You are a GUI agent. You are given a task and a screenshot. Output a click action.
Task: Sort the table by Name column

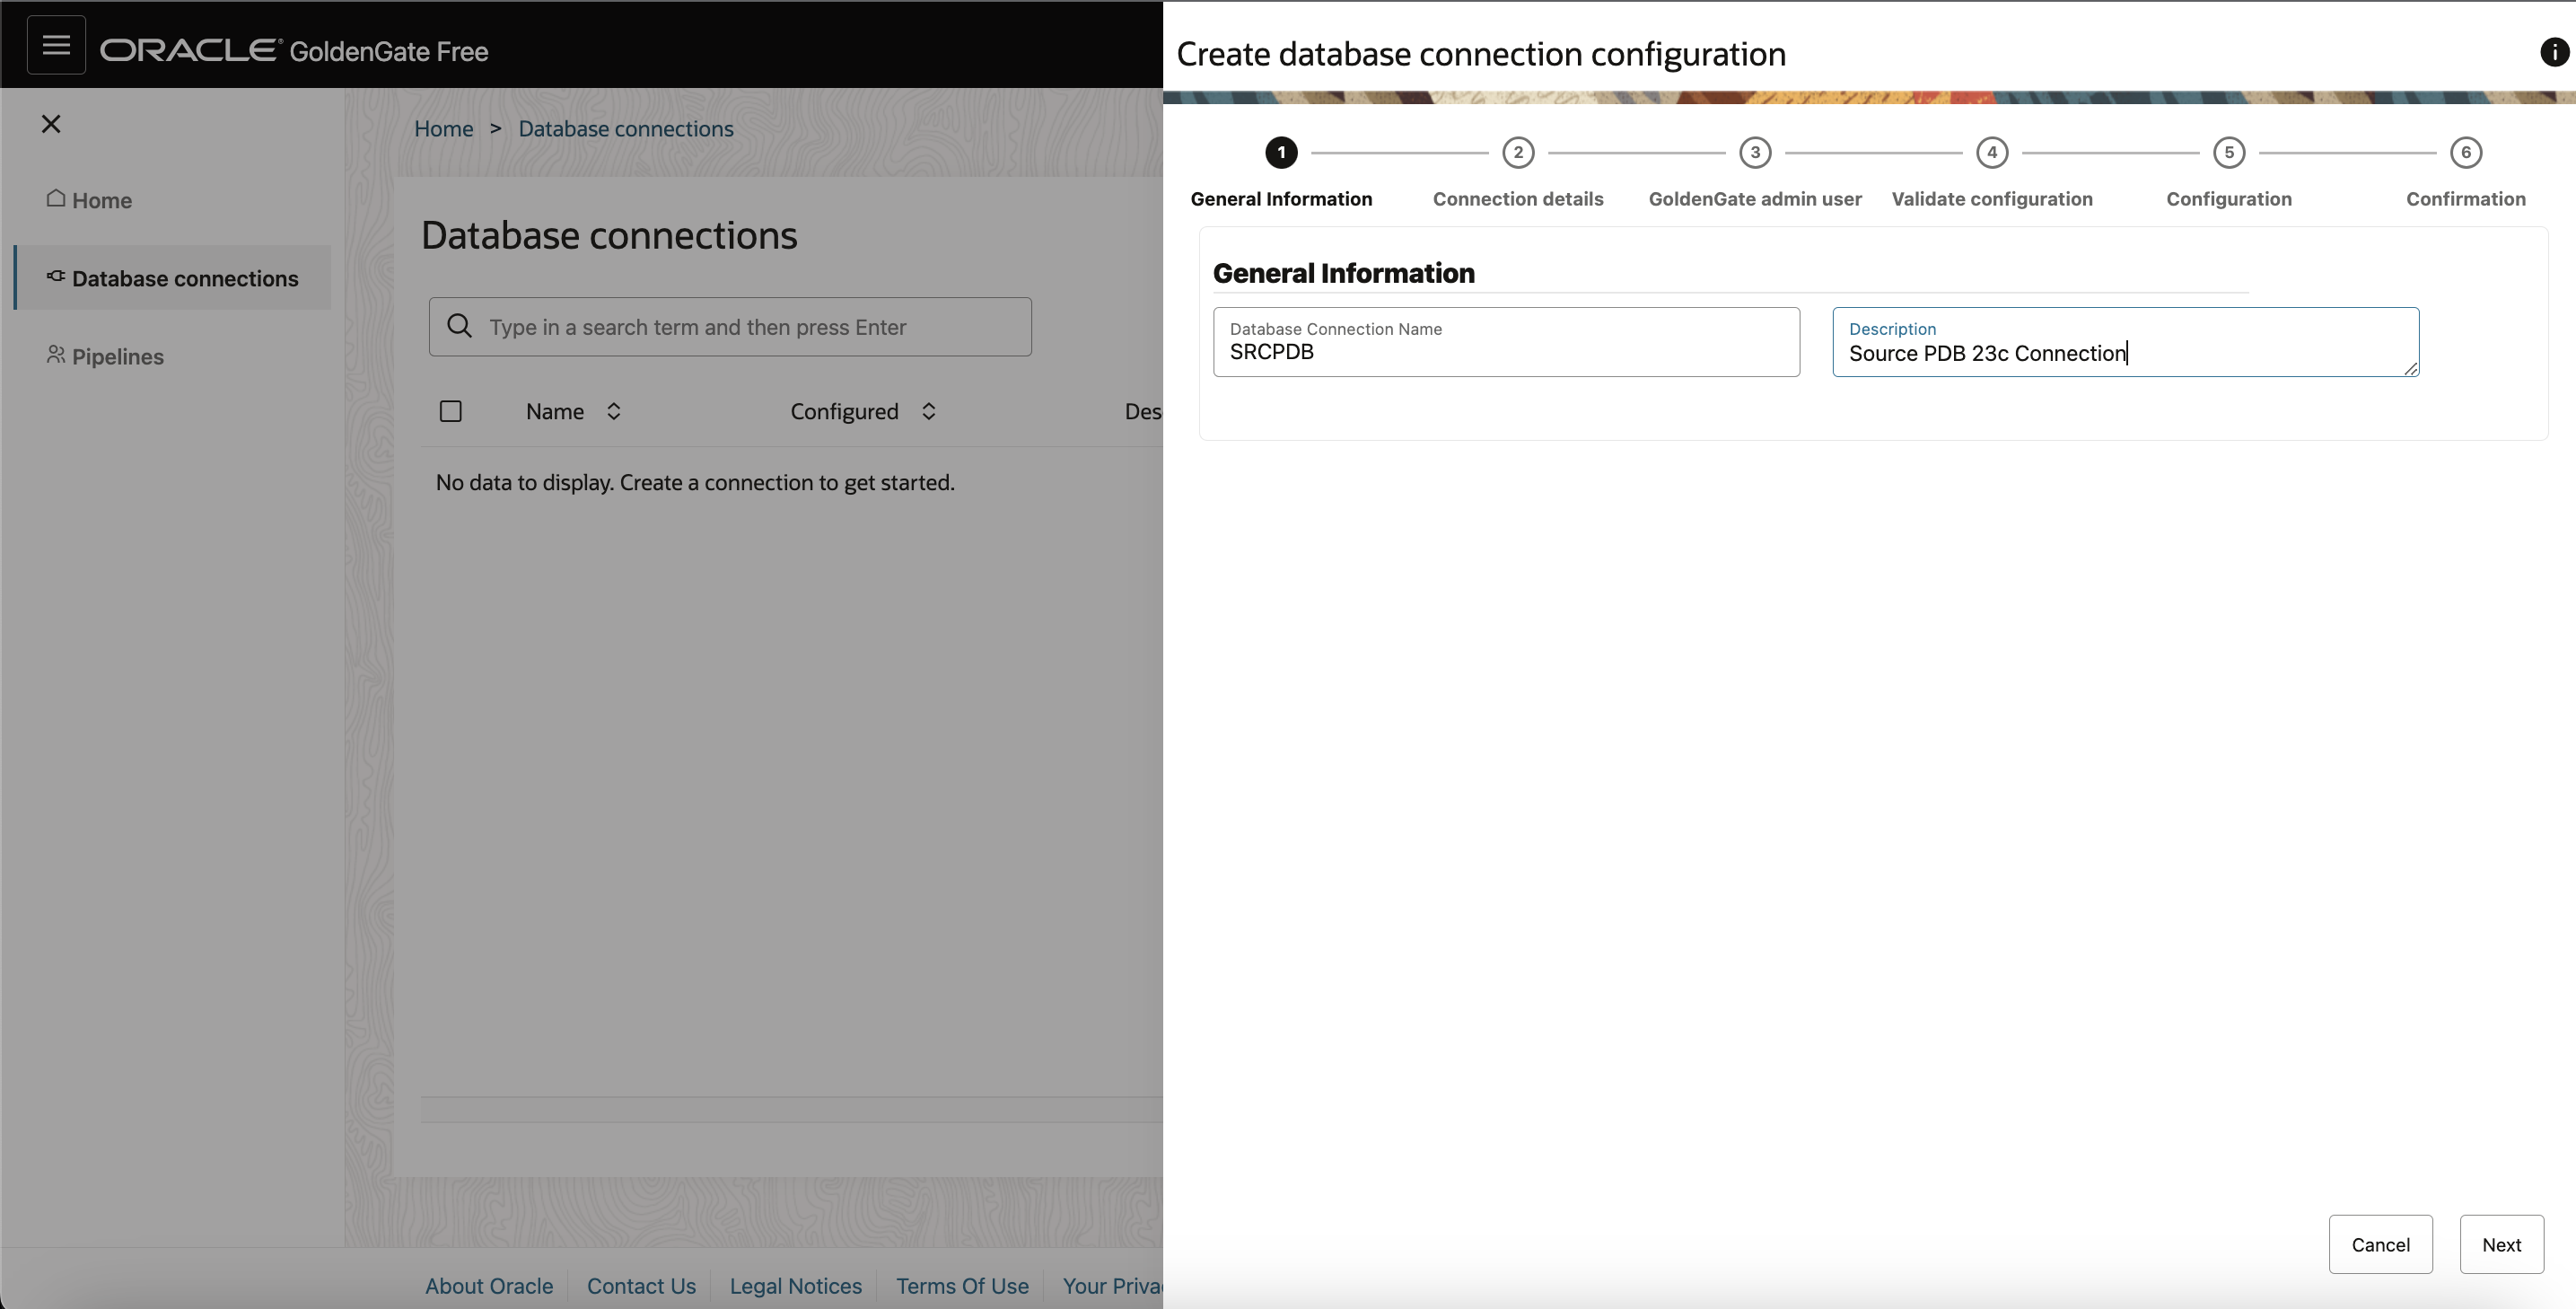pyautogui.click(x=613, y=411)
